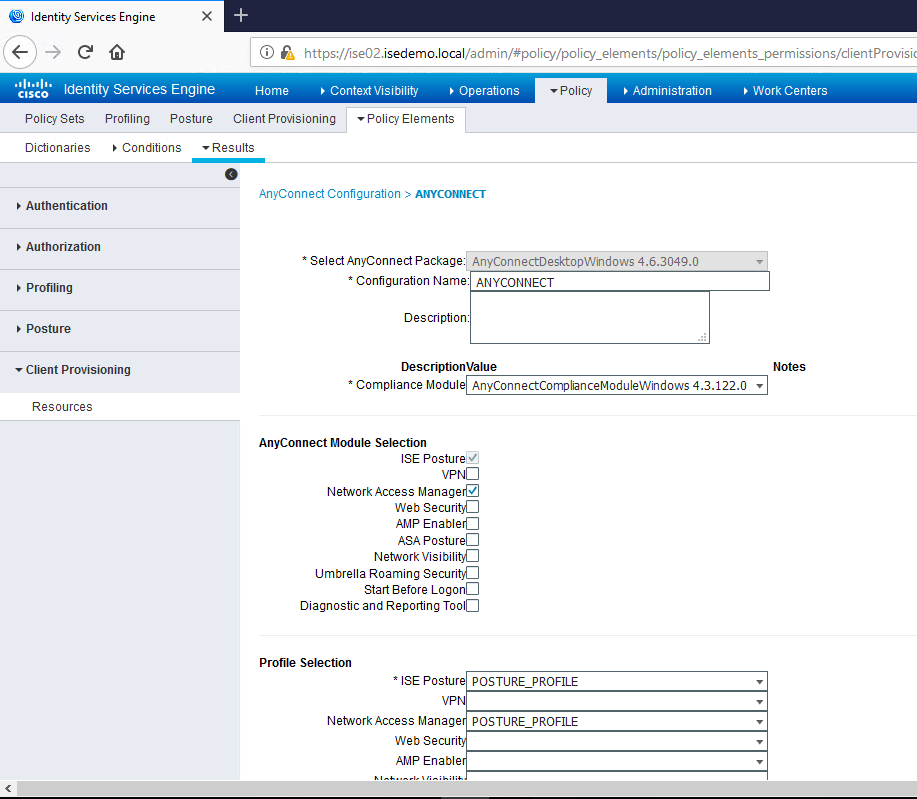Screen dimensions: 917x799
Task: Switch to the Policy Sets tab
Action: pyautogui.click(x=54, y=119)
